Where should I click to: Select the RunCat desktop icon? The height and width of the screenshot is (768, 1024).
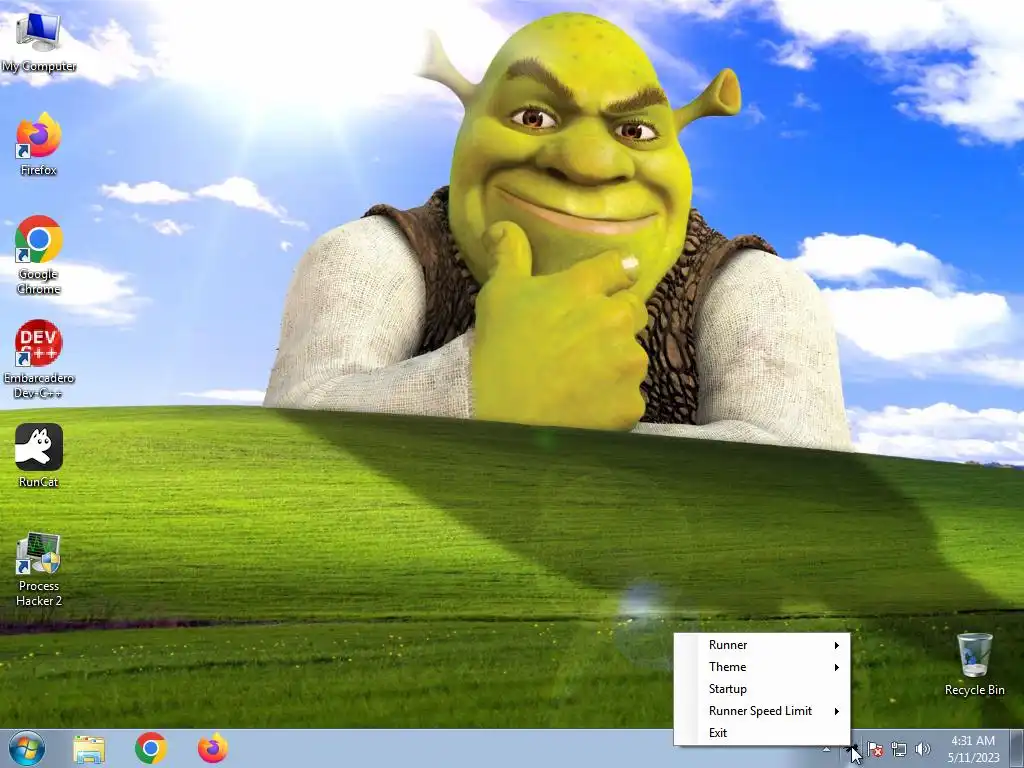click(39, 455)
